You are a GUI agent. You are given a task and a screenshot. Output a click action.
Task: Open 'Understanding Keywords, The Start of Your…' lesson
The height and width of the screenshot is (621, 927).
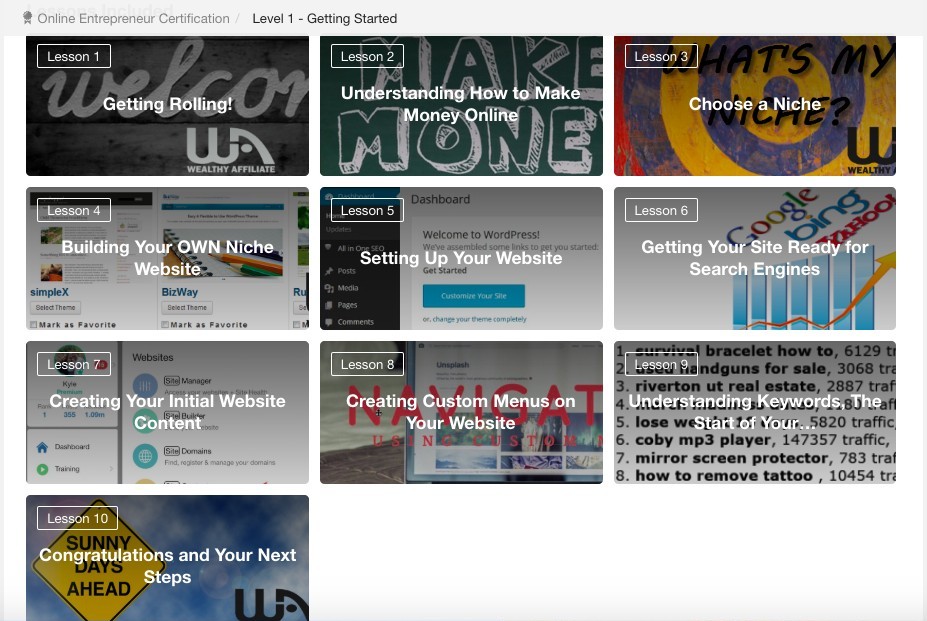(755, 412)
